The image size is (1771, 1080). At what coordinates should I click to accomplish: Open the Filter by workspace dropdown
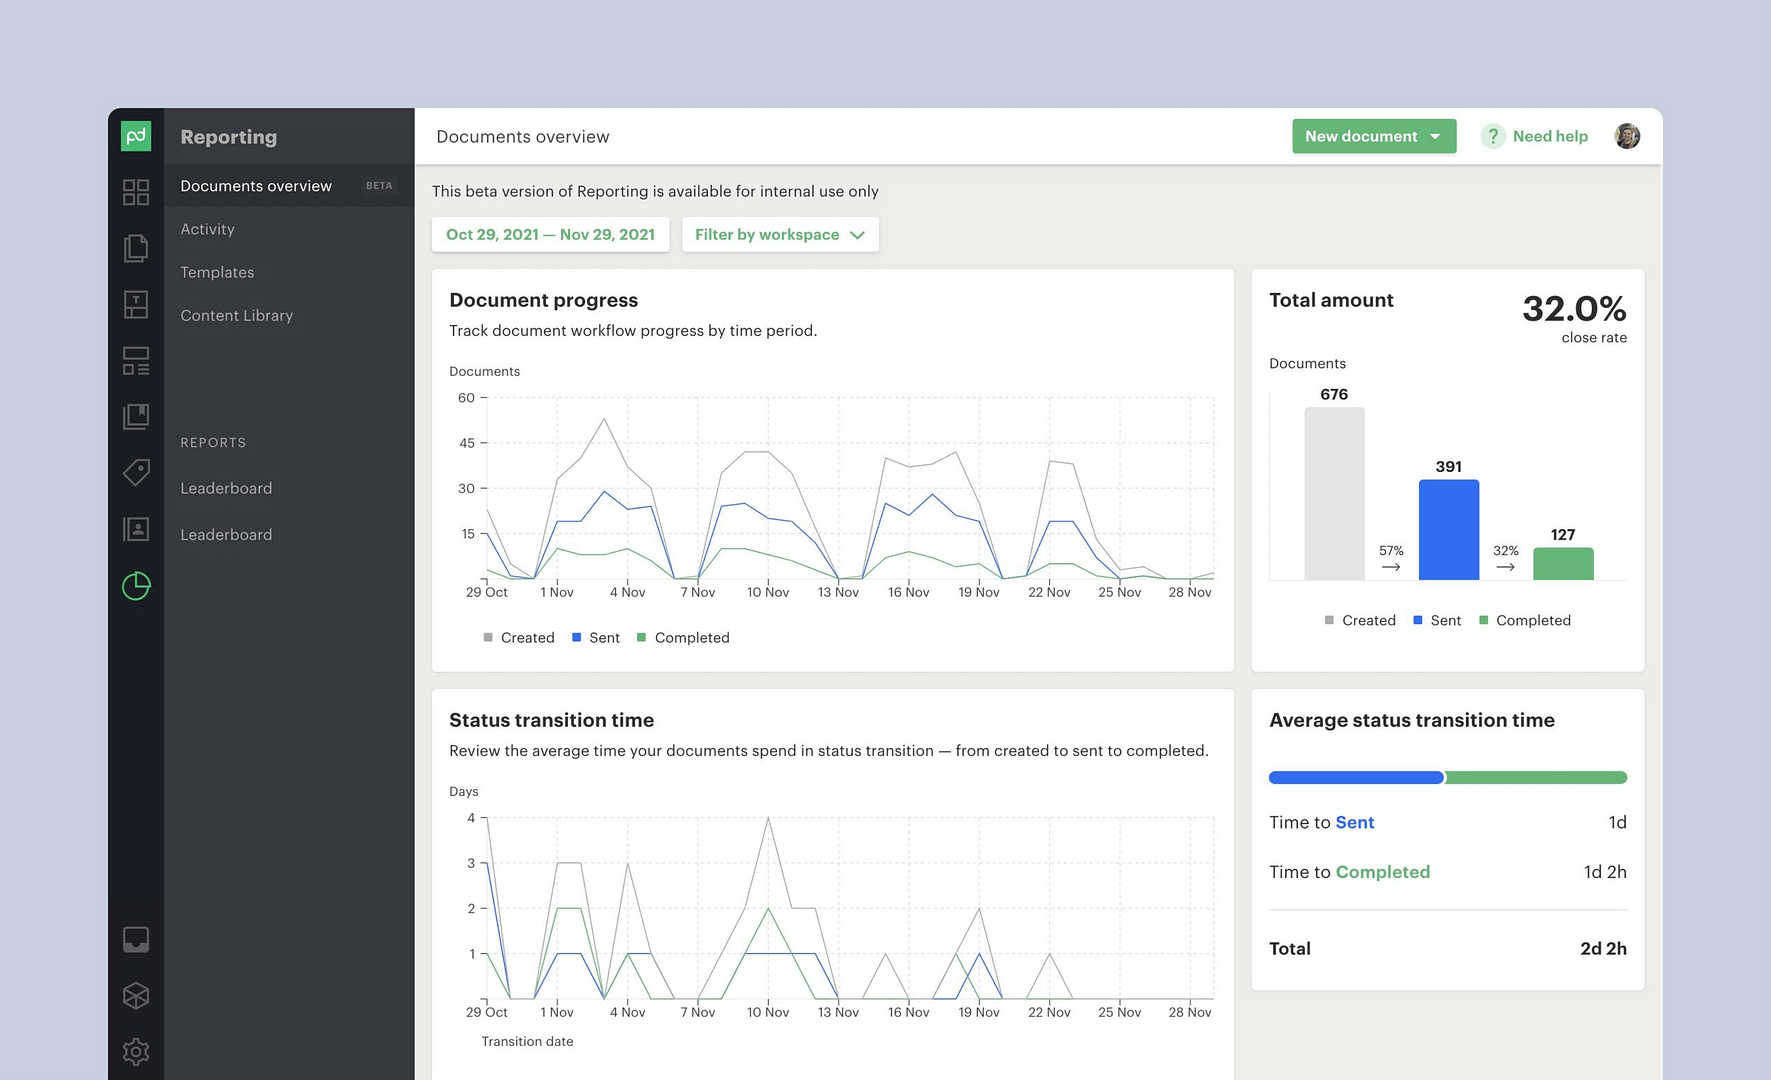[779, 234]
